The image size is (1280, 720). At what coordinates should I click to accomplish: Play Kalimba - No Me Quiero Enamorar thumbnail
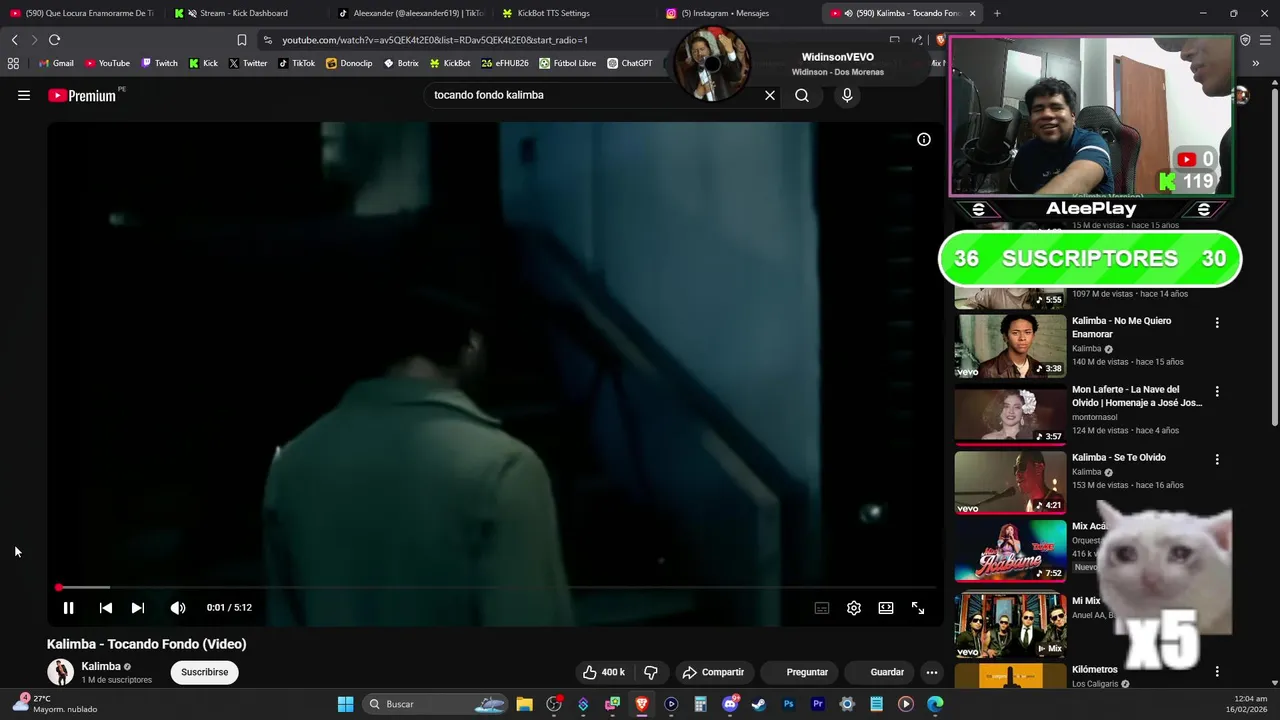pos(1010,346)
